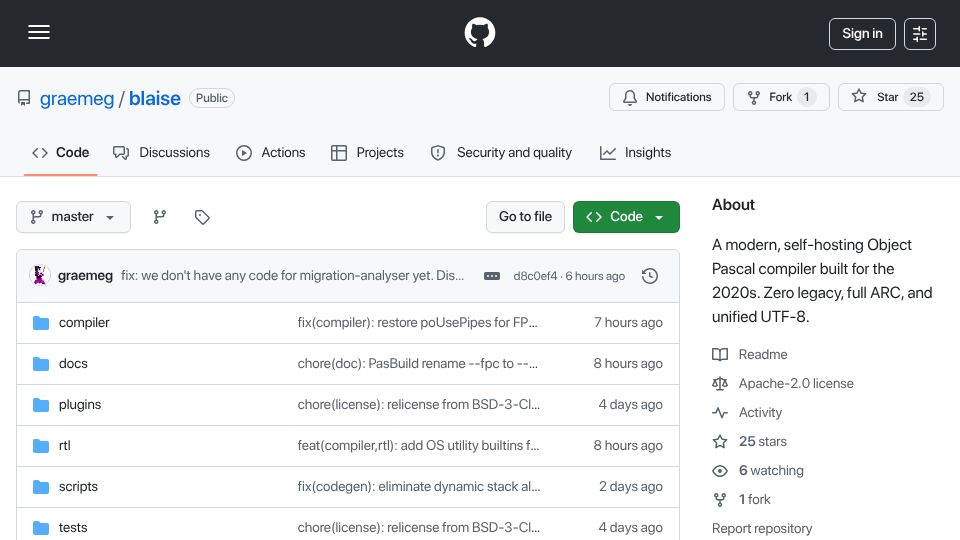
Task: Click the '2 days ago' scripts timestamp
Action: pos(631,487)
